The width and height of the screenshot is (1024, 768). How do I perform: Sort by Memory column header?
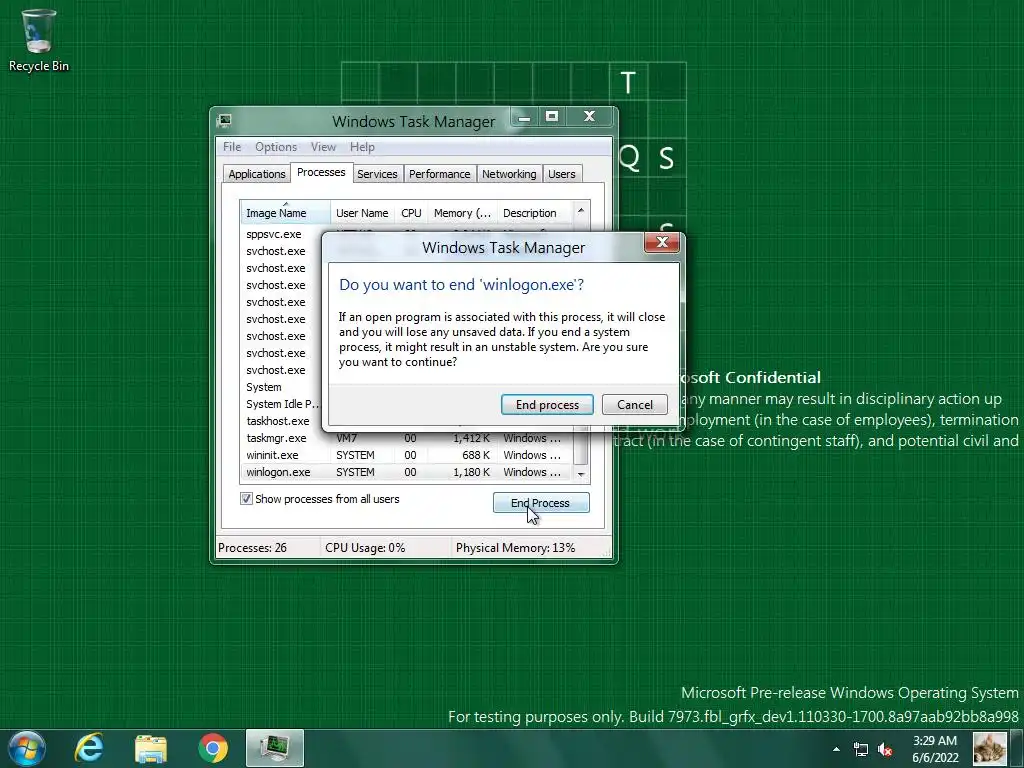point(462,213)
